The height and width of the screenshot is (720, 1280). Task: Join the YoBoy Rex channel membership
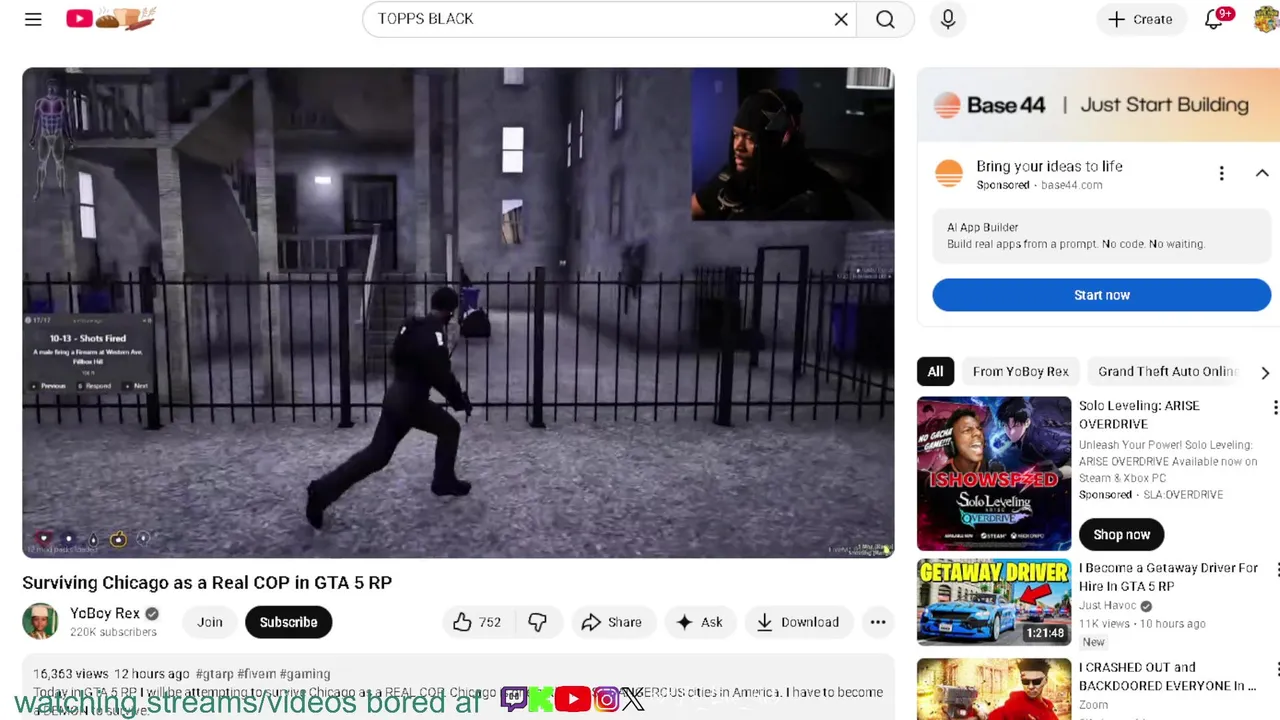coord(210,622)
